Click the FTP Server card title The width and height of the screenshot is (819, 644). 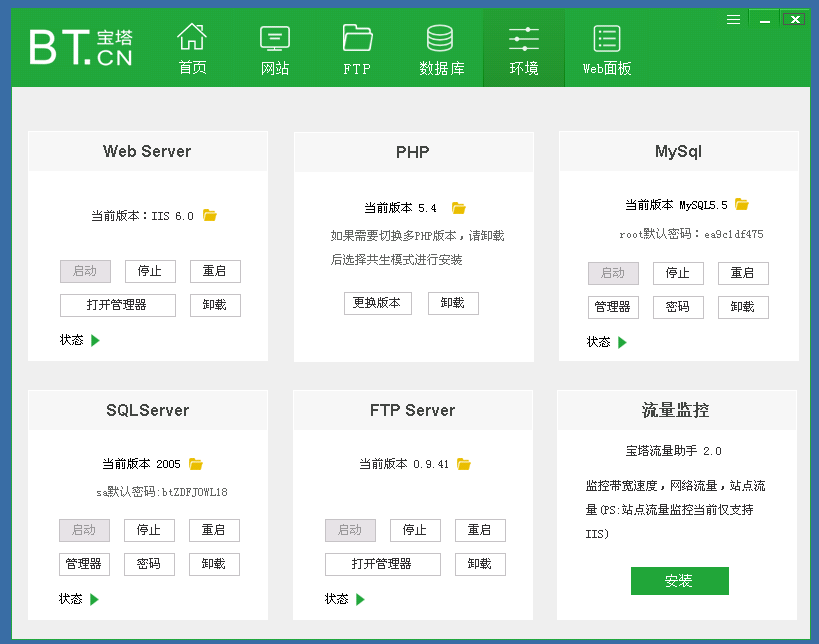(x=413, y=411)
